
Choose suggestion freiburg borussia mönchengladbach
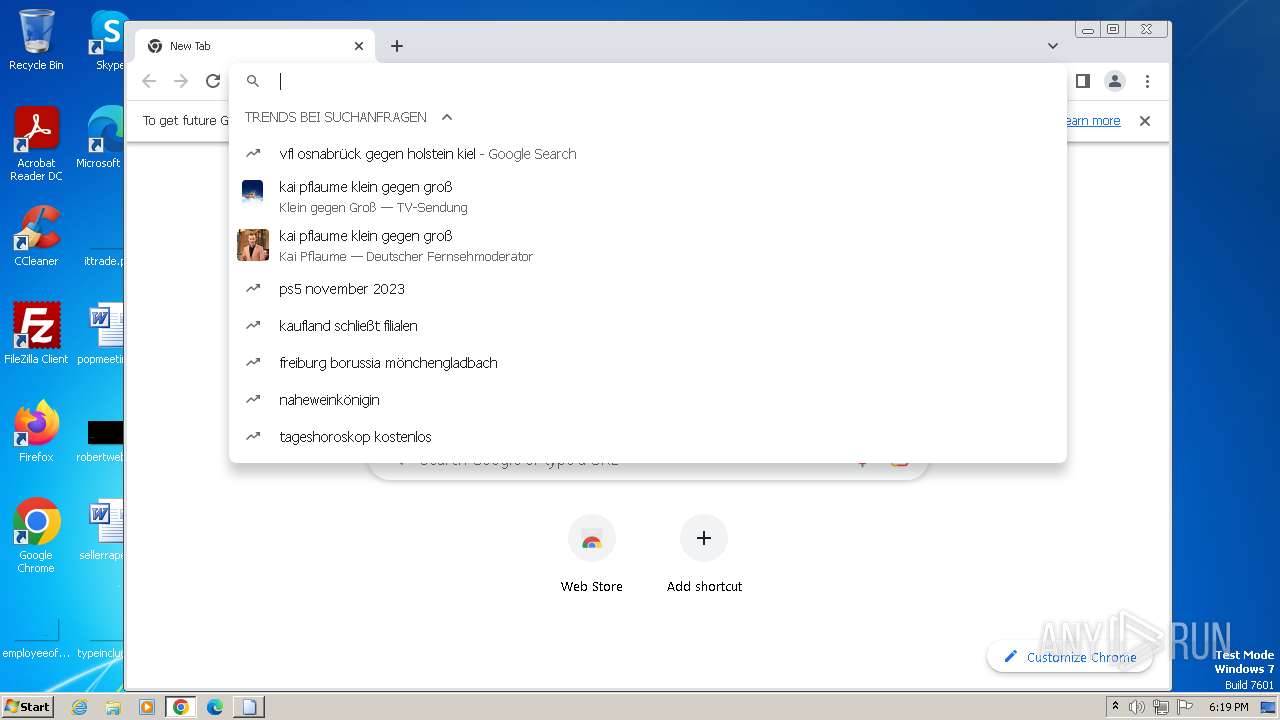(x=648, y=363)
